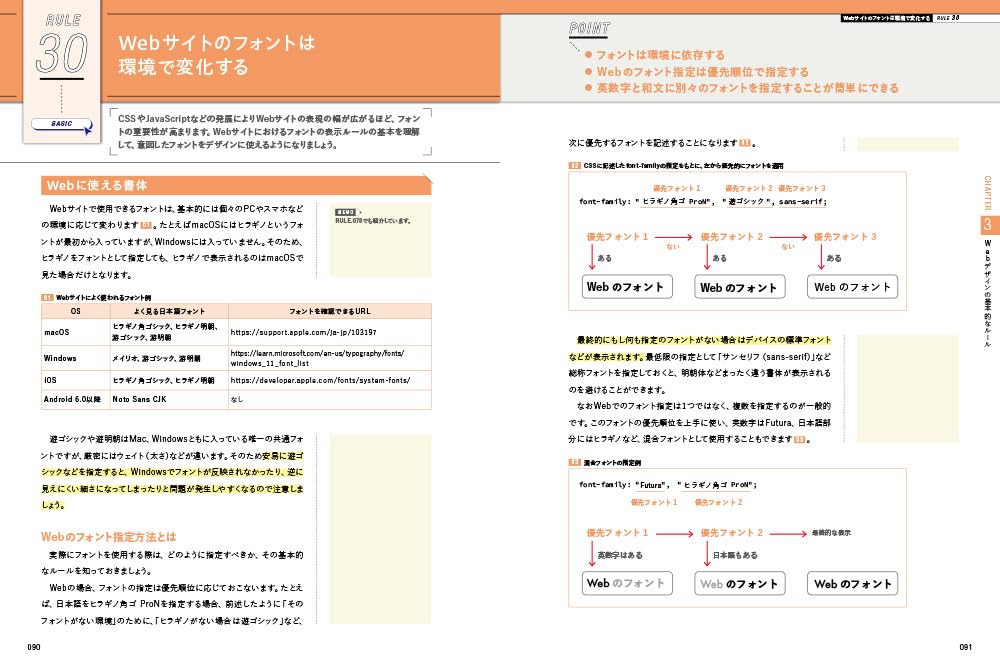Click the BASIC badge with cursor arrow

pyautogui.click(x=62, y=125)
